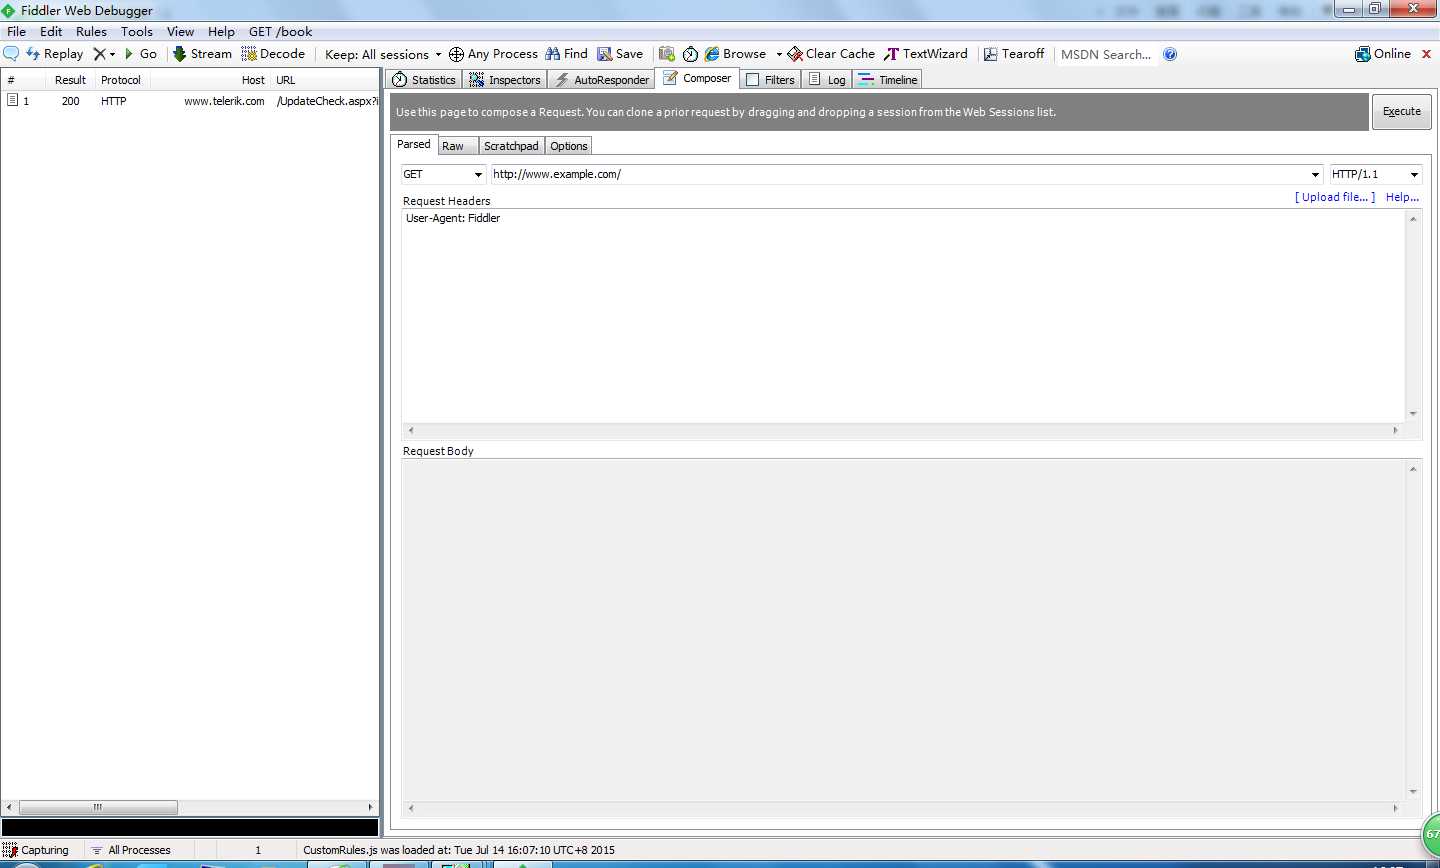Click the Execute button
1440x868 pixels.
pos(1402,112)
